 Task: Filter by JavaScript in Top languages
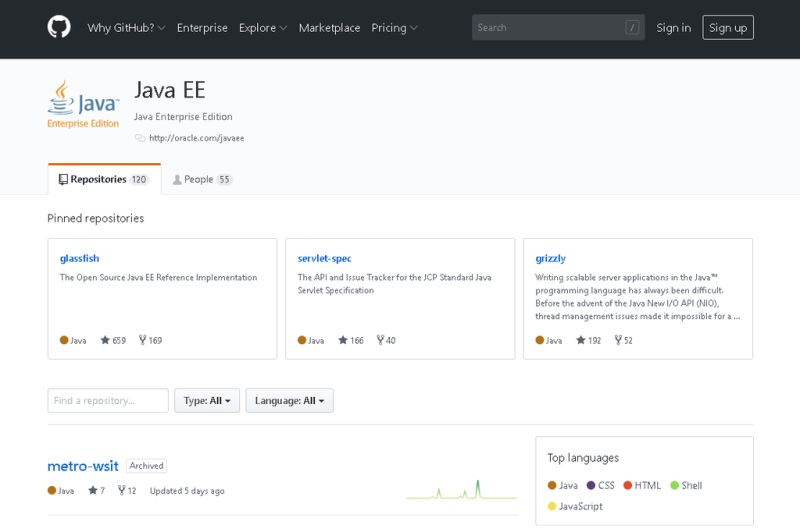pos(575,506)
